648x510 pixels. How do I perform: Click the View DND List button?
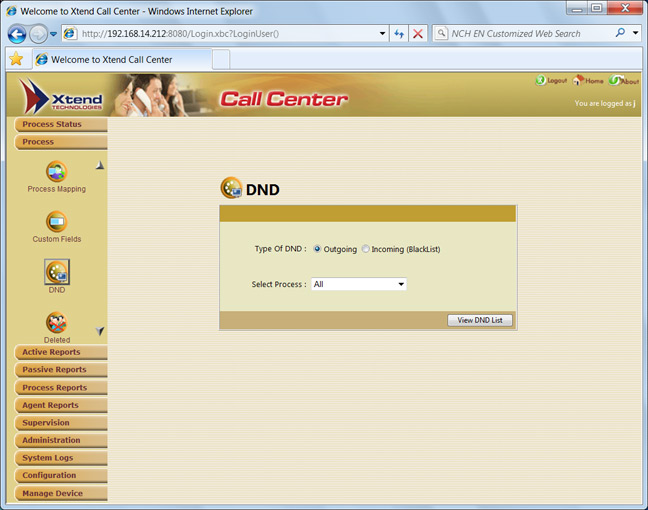tap(480, 320)
